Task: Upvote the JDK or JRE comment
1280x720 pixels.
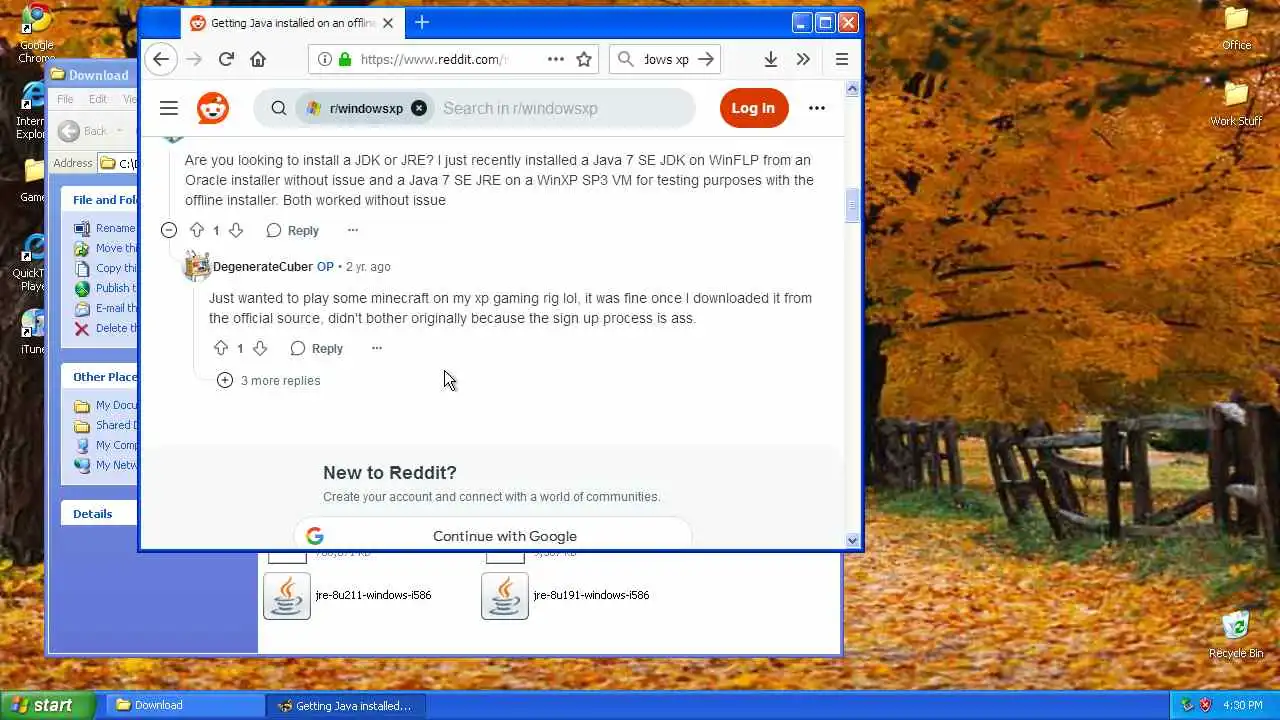Action: (197, 230)
